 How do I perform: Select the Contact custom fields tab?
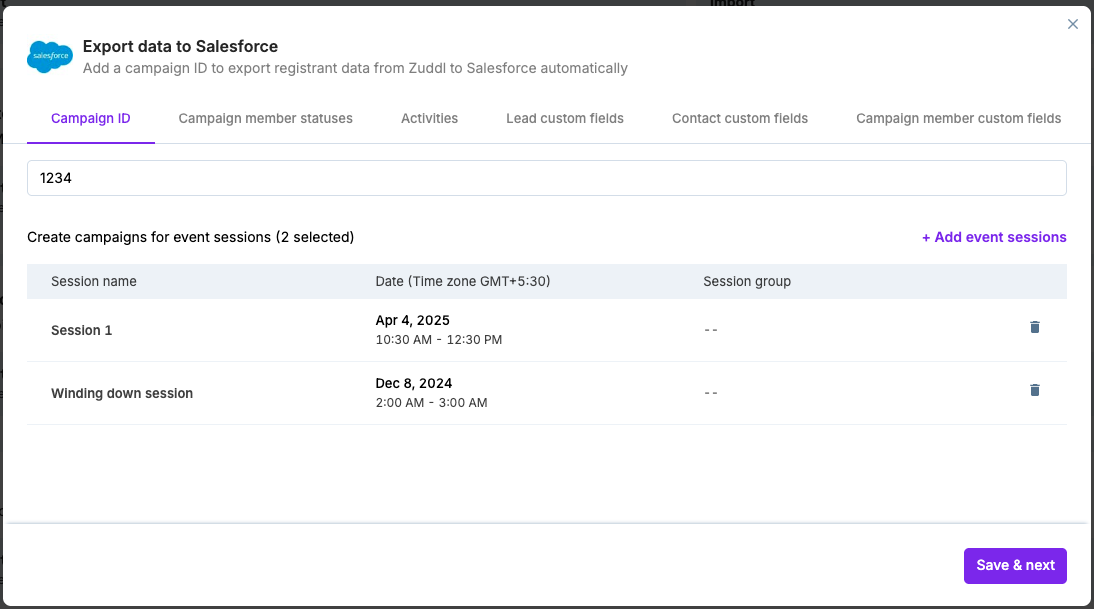click(x=739, y=118)
